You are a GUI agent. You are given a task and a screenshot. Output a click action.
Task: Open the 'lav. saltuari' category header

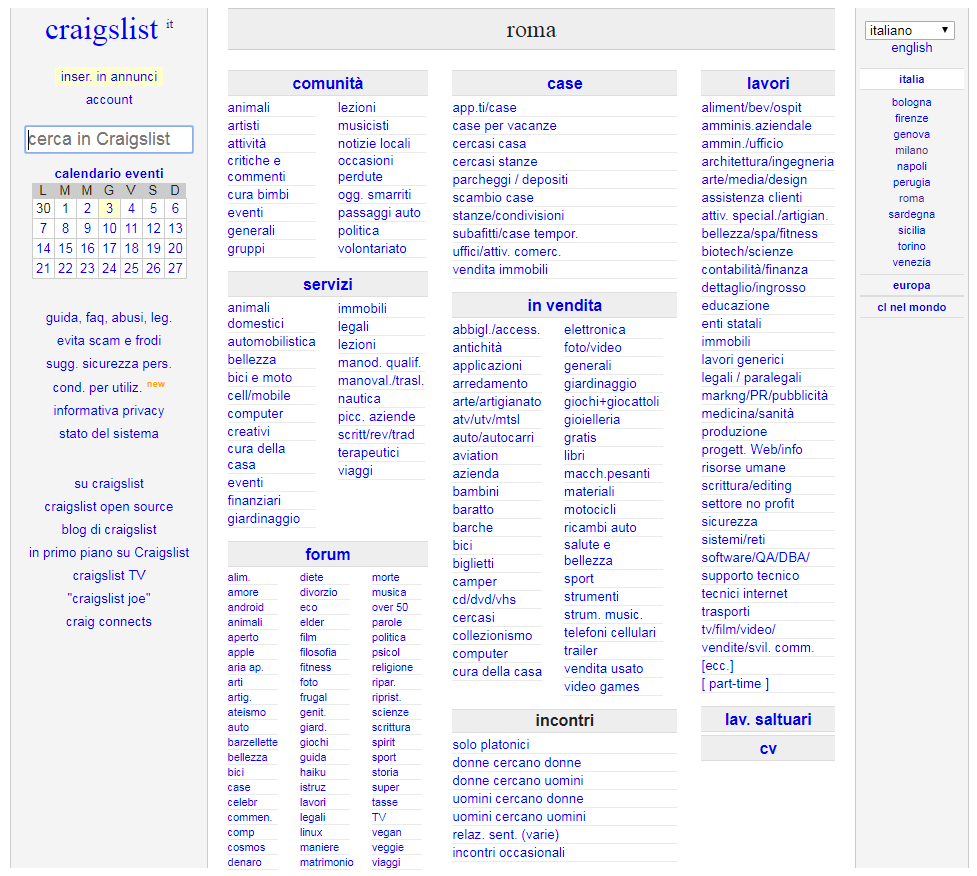(768, 720)
